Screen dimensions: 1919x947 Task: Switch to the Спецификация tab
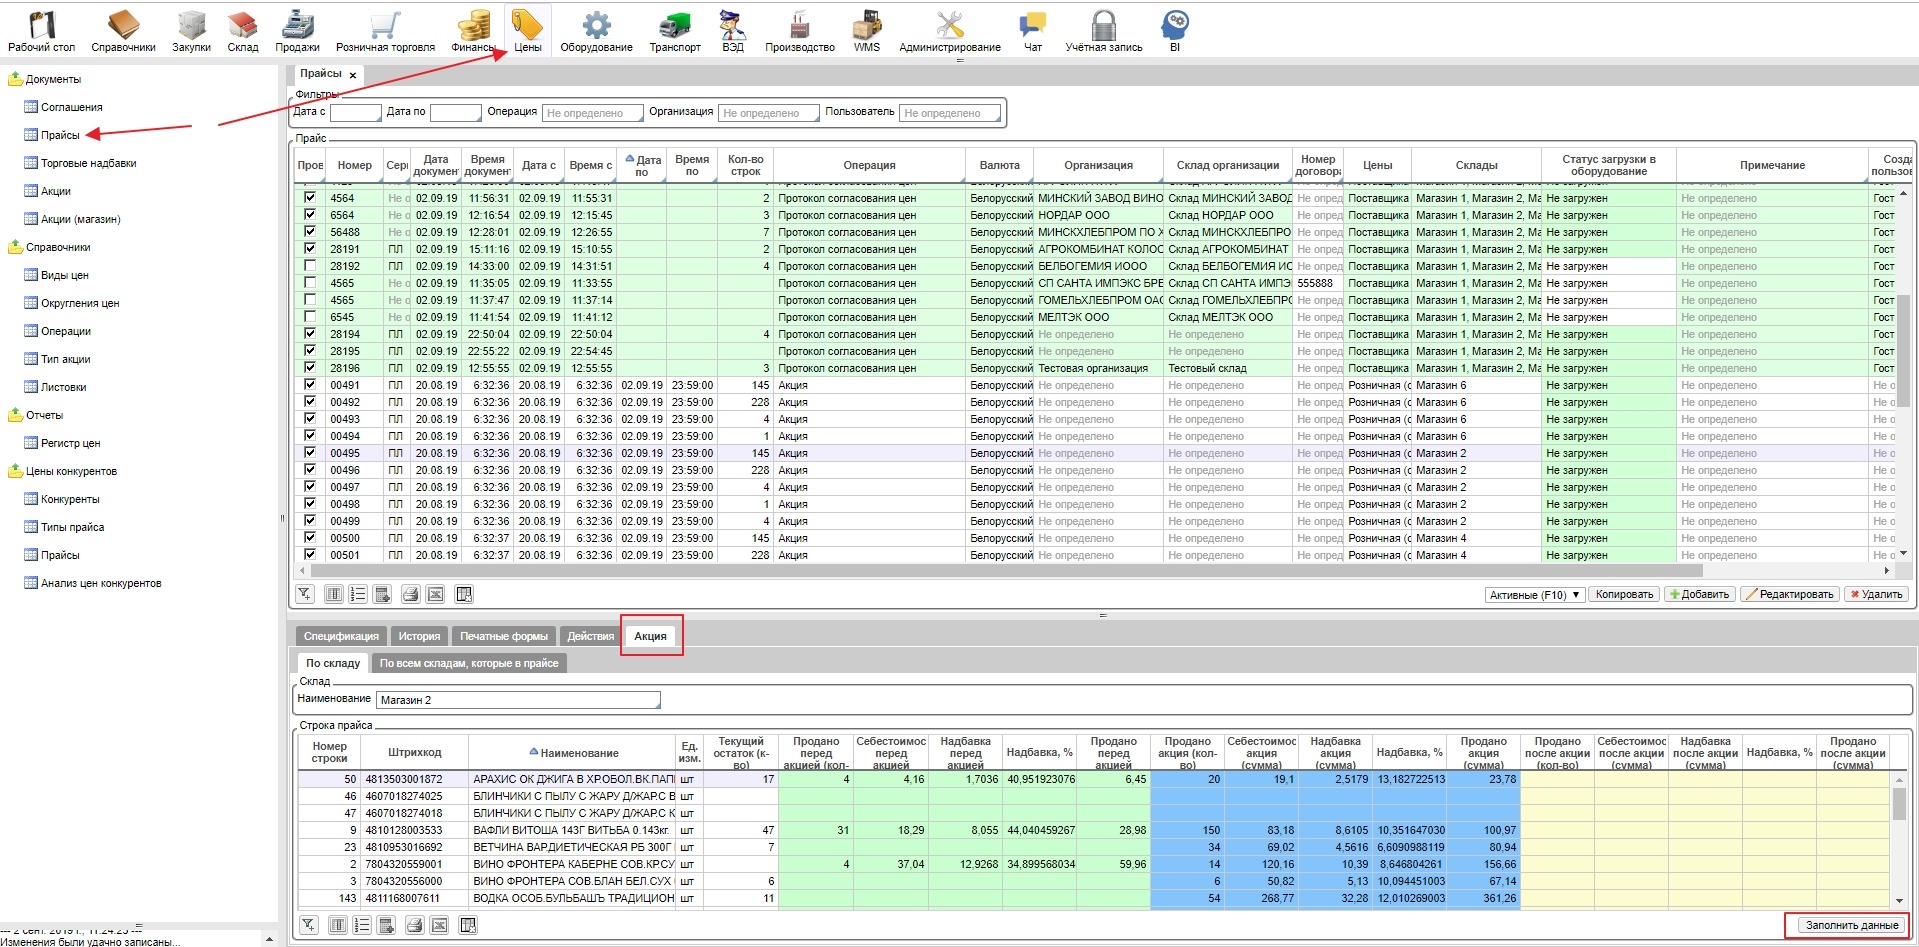click(x=341, y=636)
